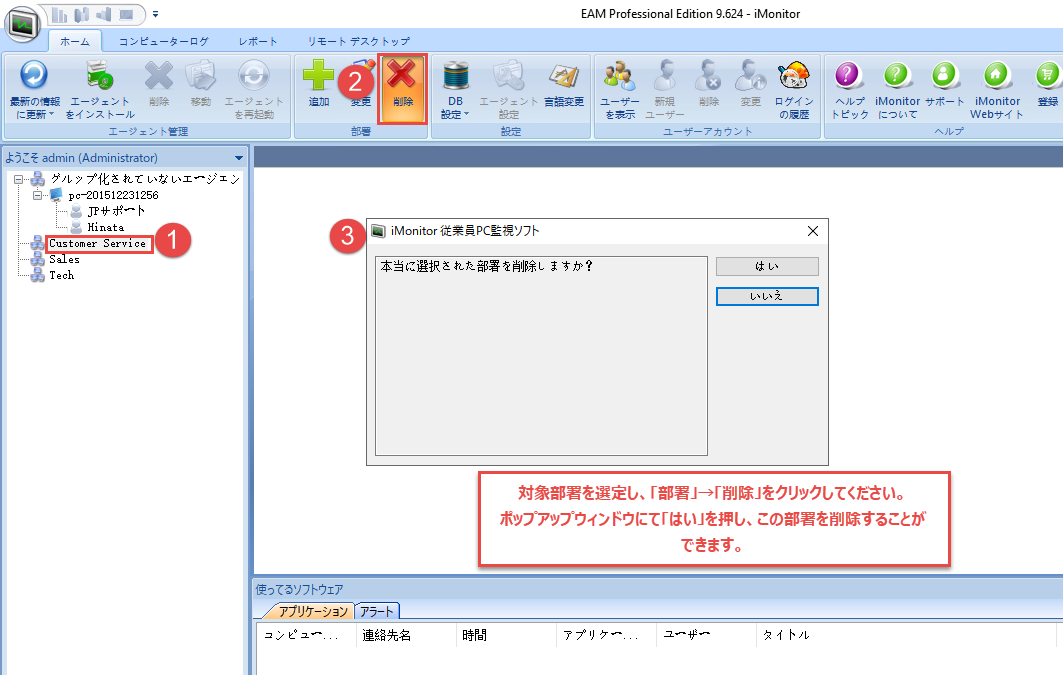
Task: Click the アプリケー... column header
Action: pyautogui.click(x=606, y=635)
